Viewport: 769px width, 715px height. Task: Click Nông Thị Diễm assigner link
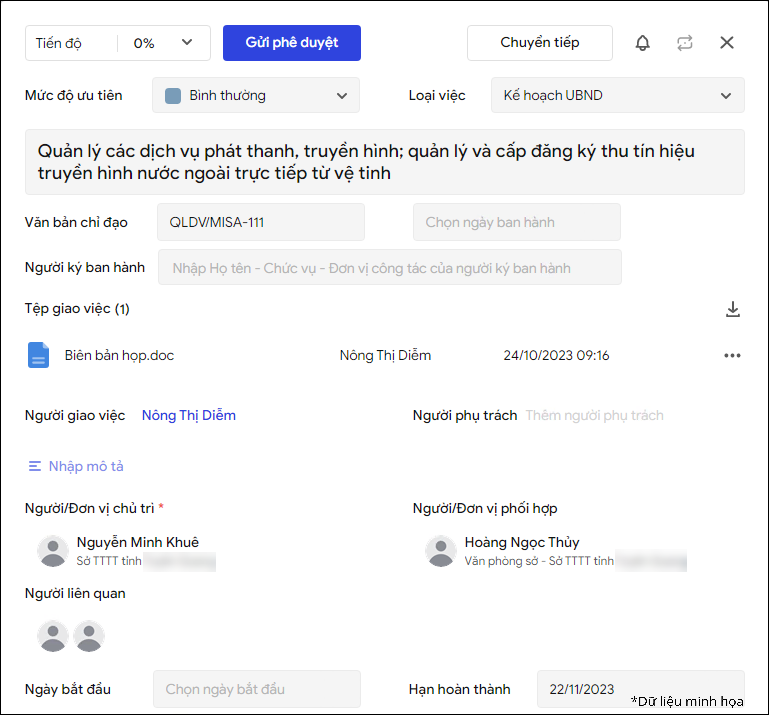click(189, 415)
